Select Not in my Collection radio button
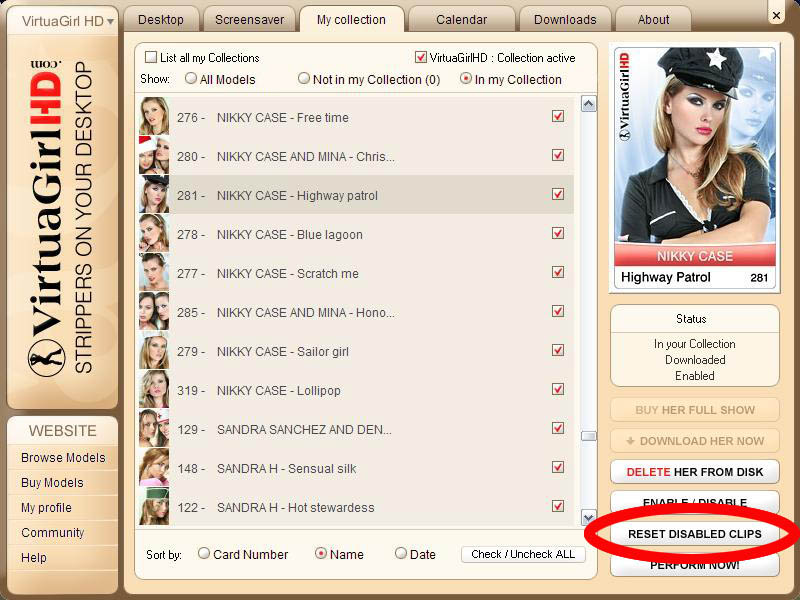Screen dimensions: 800x600 pyautogui.click(x=304, y=78)
